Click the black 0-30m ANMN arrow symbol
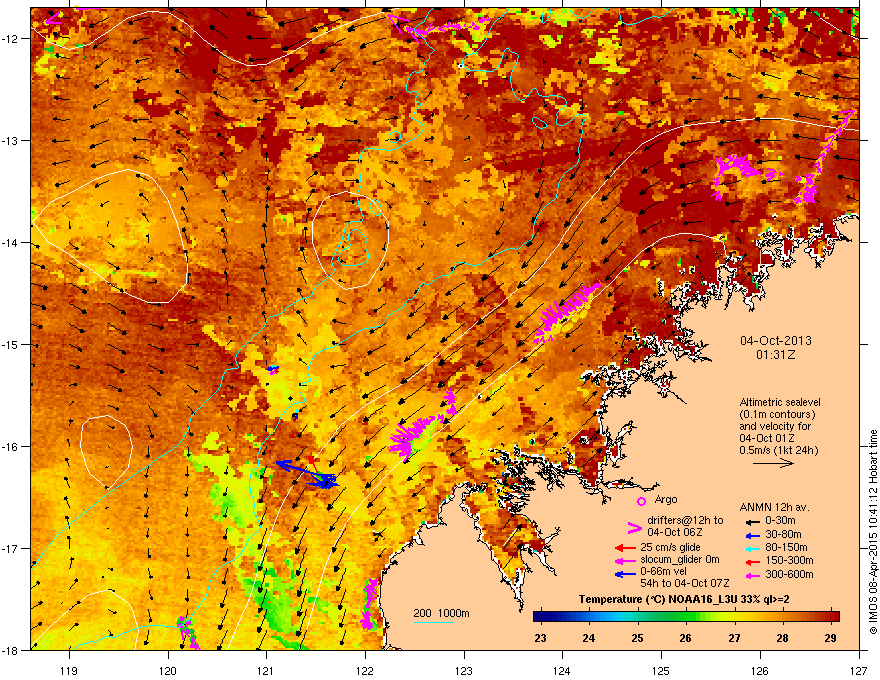880x680 pixels. click(752, 522)
